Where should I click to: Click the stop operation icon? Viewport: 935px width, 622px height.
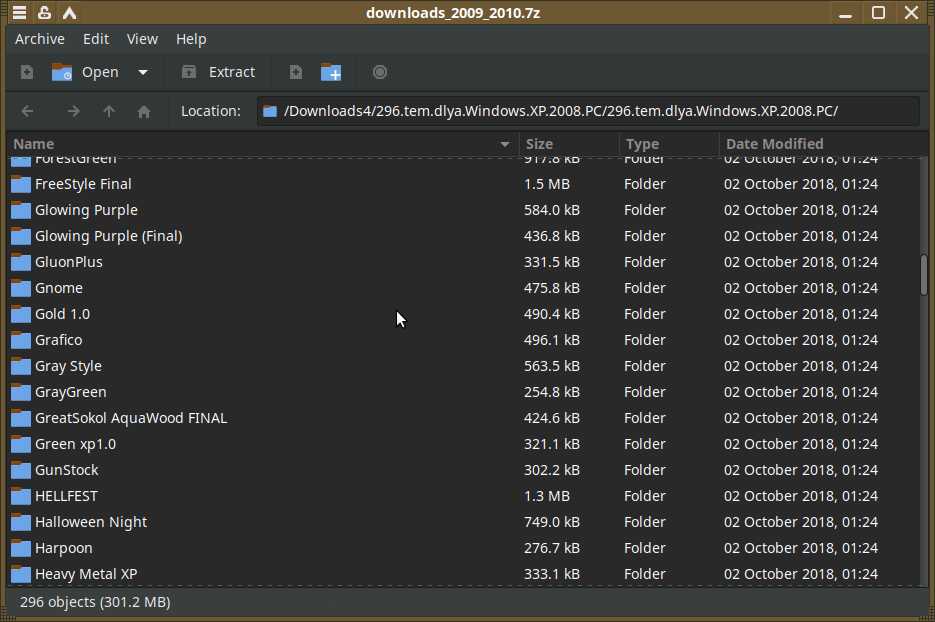tap(380, 72)
